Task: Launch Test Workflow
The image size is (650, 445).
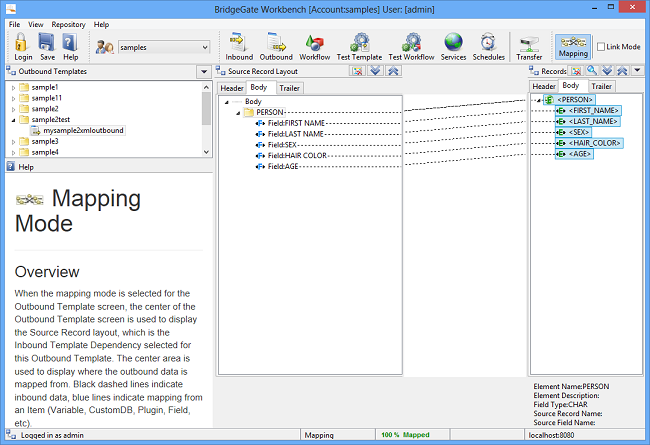Action: pos(411,46)
